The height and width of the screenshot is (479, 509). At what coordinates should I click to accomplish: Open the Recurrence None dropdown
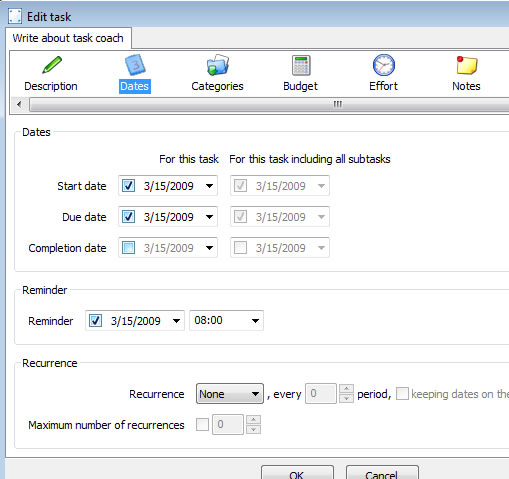[x=230, y=394]
